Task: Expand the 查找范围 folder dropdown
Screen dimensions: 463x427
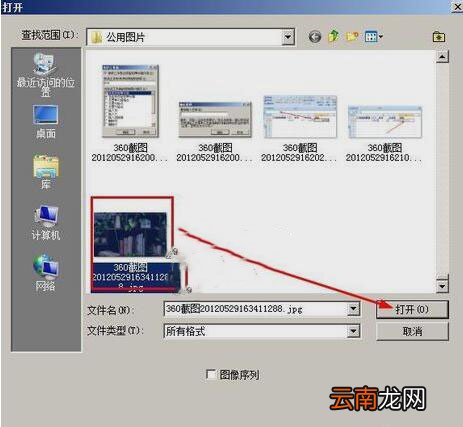Action: click(288, 37)
